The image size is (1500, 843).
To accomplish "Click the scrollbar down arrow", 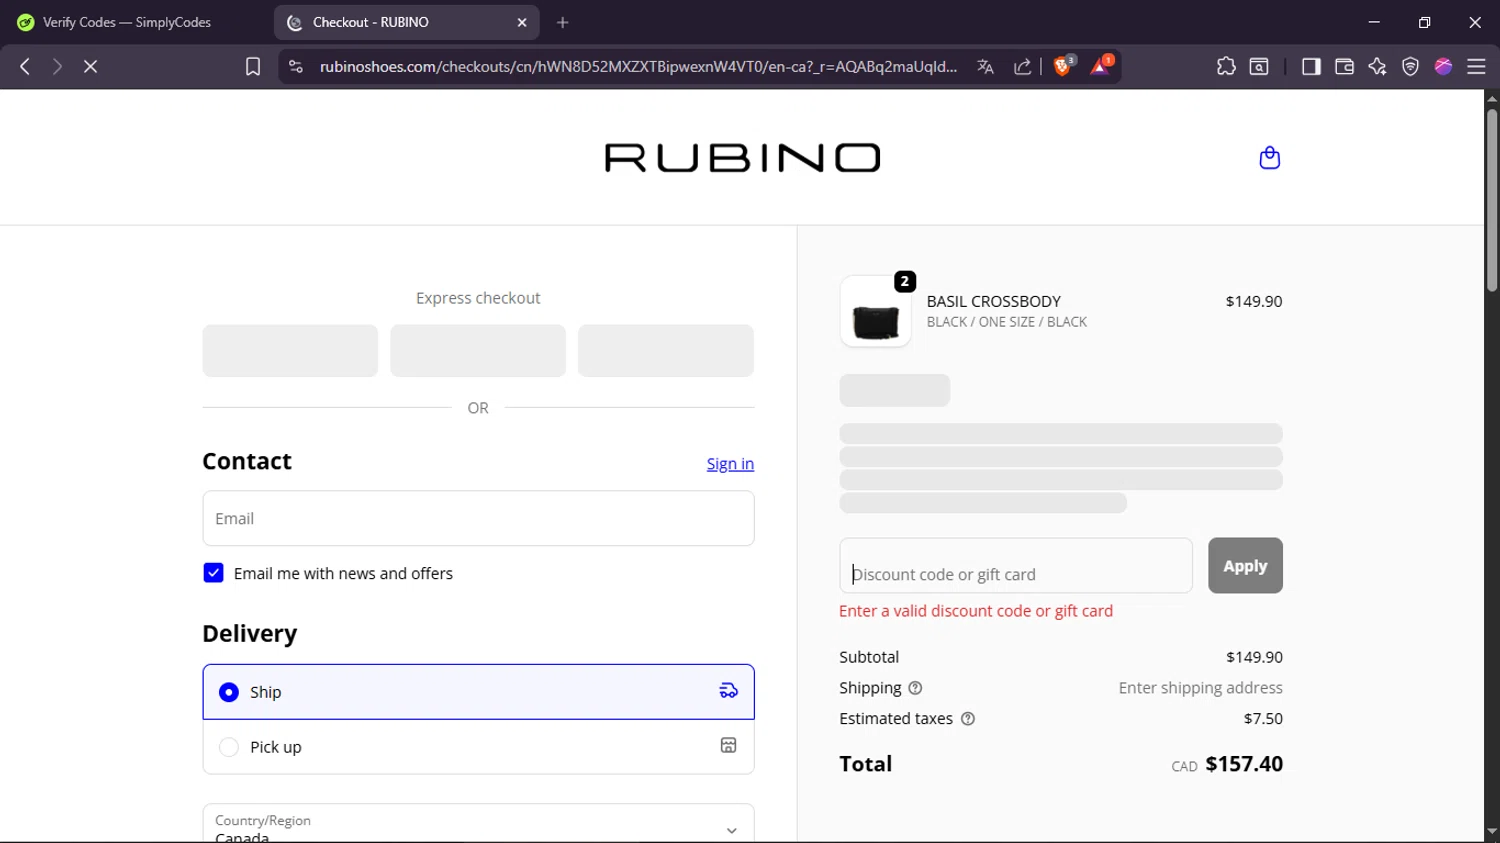I will click(1492, 832).
